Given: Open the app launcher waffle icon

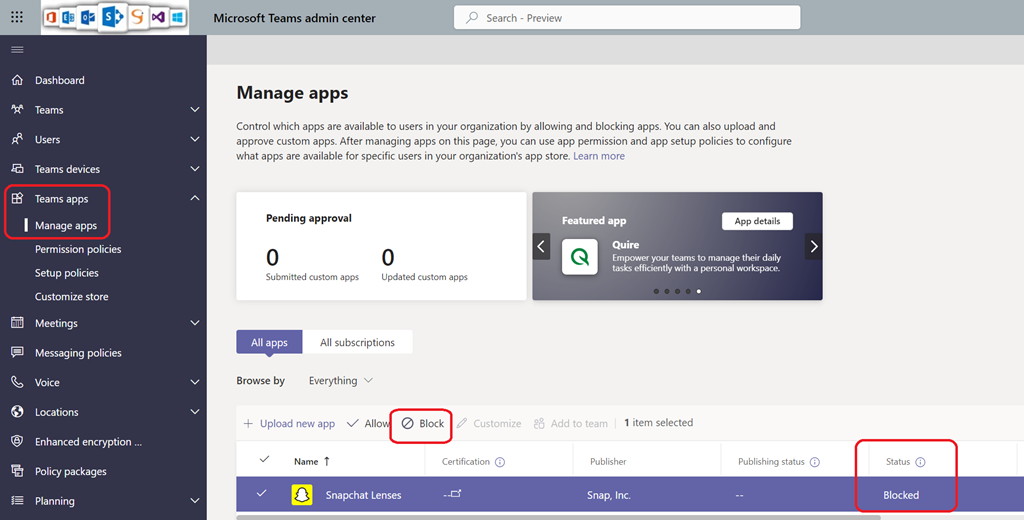Looking at the screenshot, I should [17, 17].
